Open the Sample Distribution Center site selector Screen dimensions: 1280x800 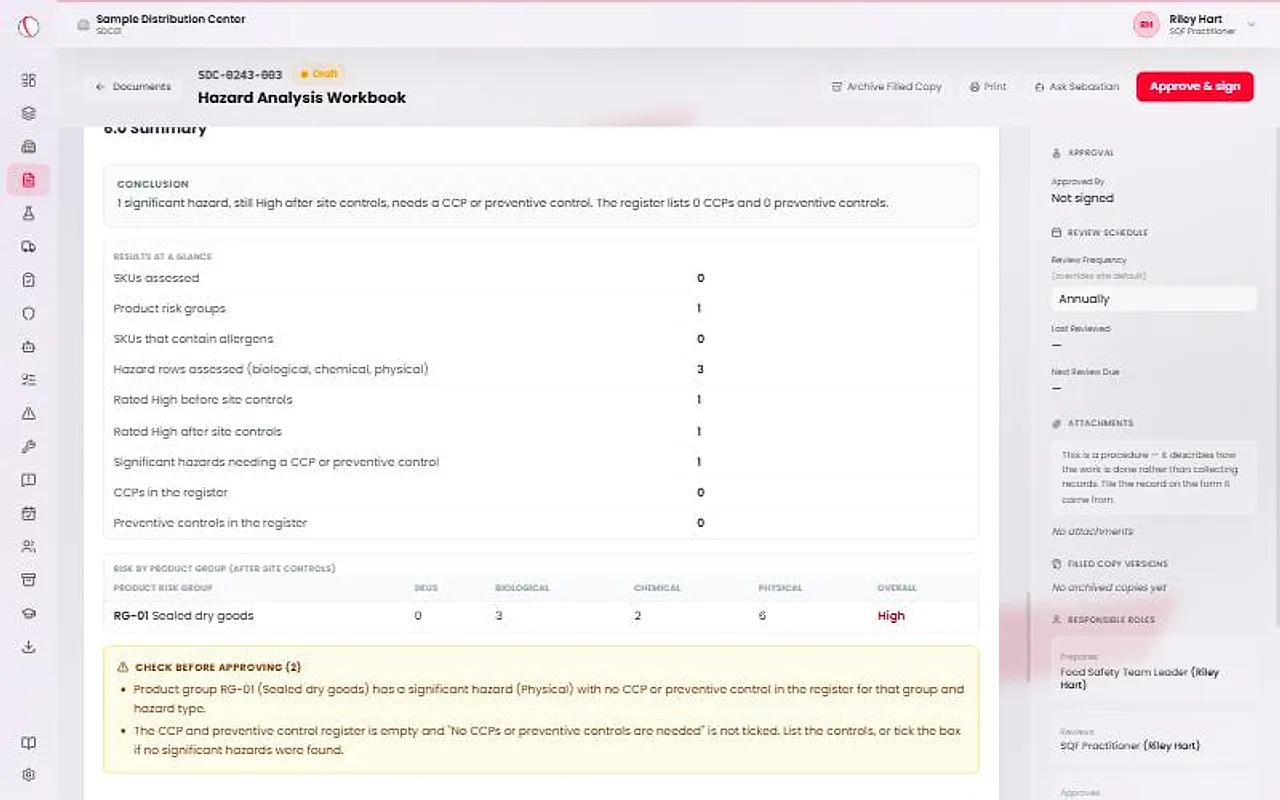[x=161, y=24]
